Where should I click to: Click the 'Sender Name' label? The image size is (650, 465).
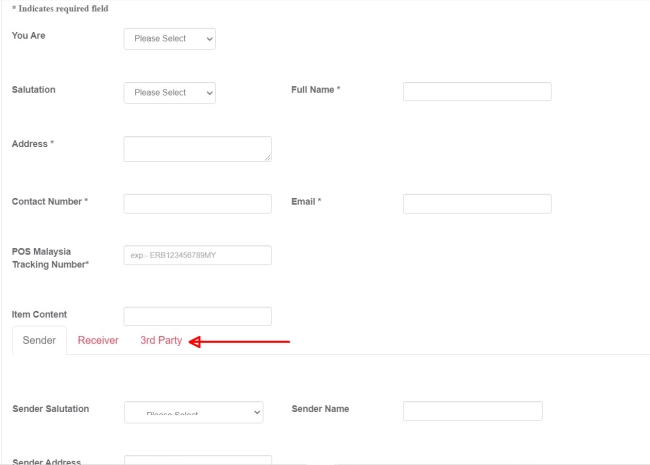[320, 409]
